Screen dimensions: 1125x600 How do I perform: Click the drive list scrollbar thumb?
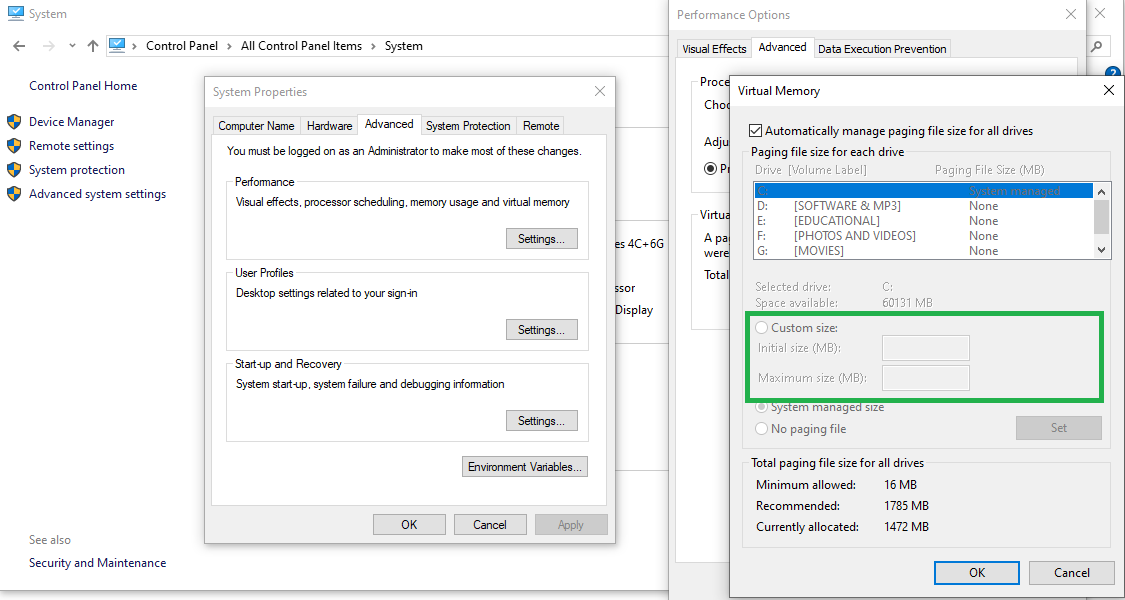pyautogui.click(x=1101, y=216)
